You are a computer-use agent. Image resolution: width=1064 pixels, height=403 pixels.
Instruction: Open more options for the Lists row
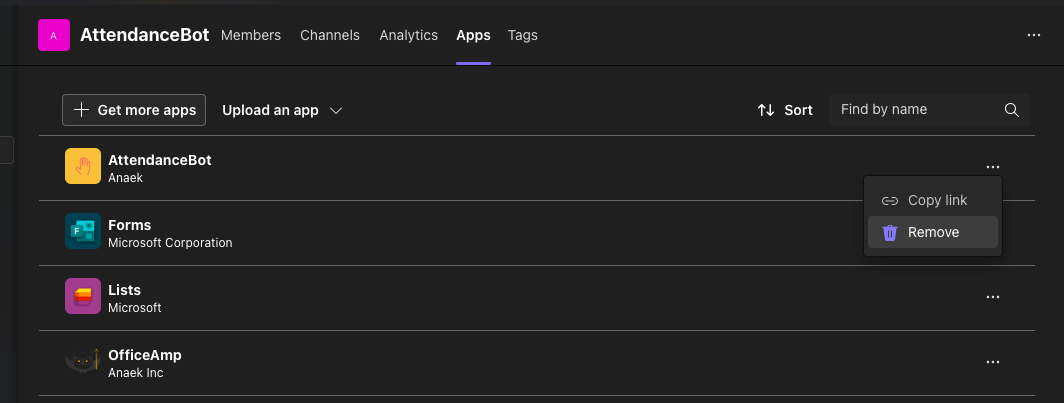[993, 297]
